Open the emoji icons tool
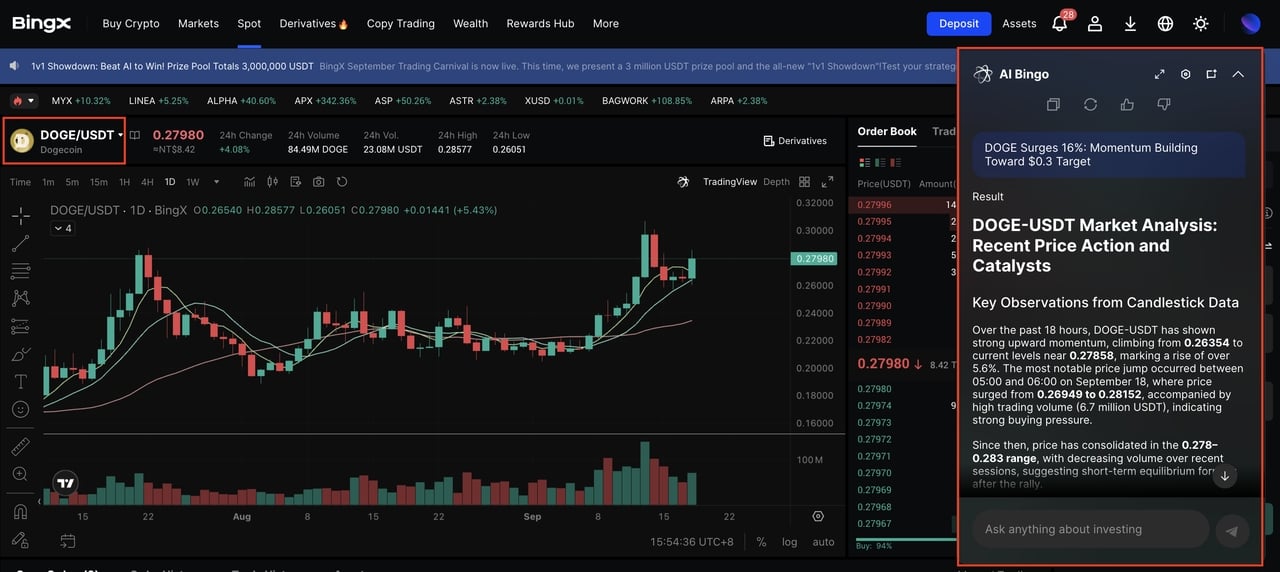 (20, 409)
